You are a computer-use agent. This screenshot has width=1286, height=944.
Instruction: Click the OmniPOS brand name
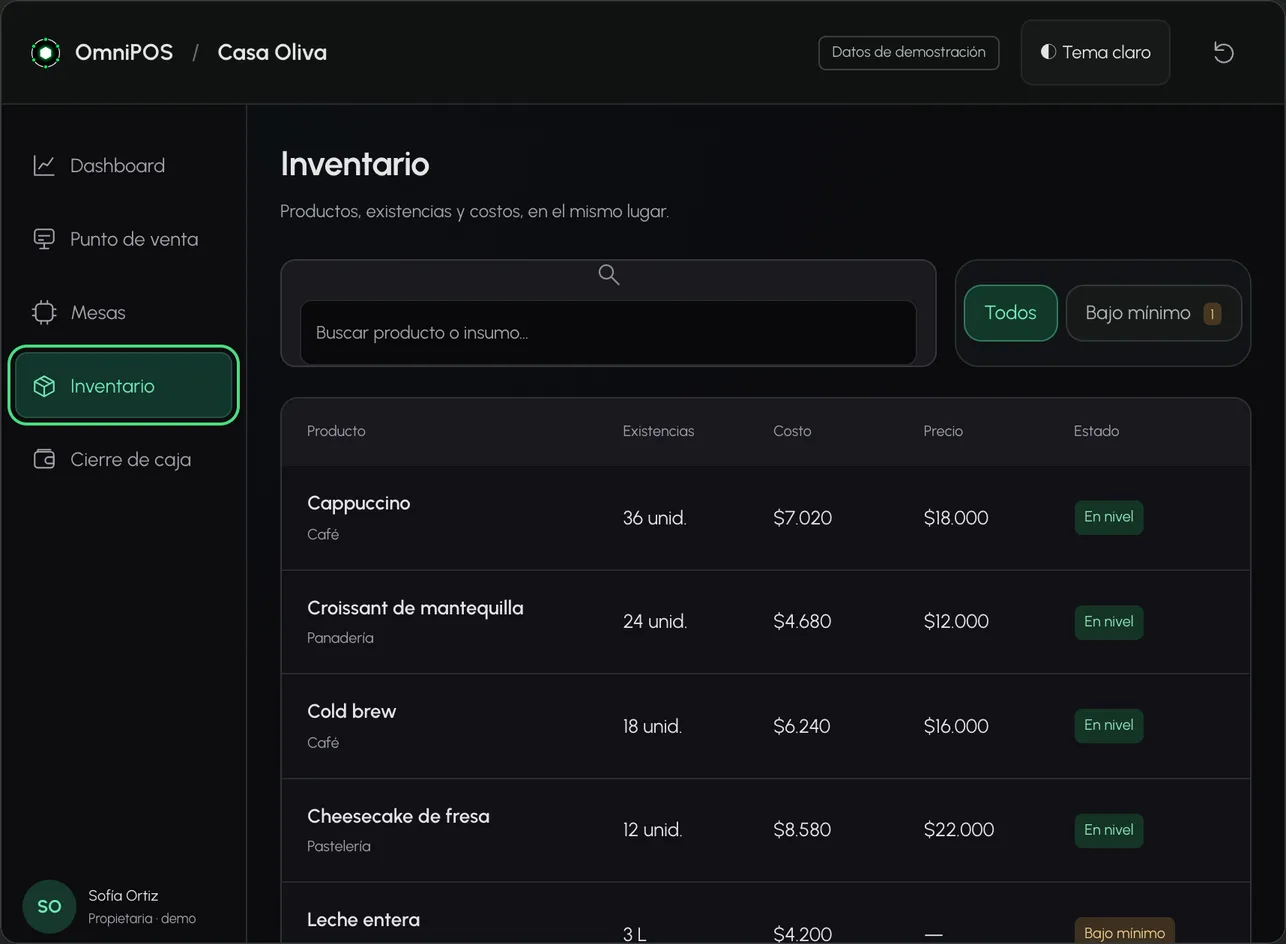click(x=124, y=52)
